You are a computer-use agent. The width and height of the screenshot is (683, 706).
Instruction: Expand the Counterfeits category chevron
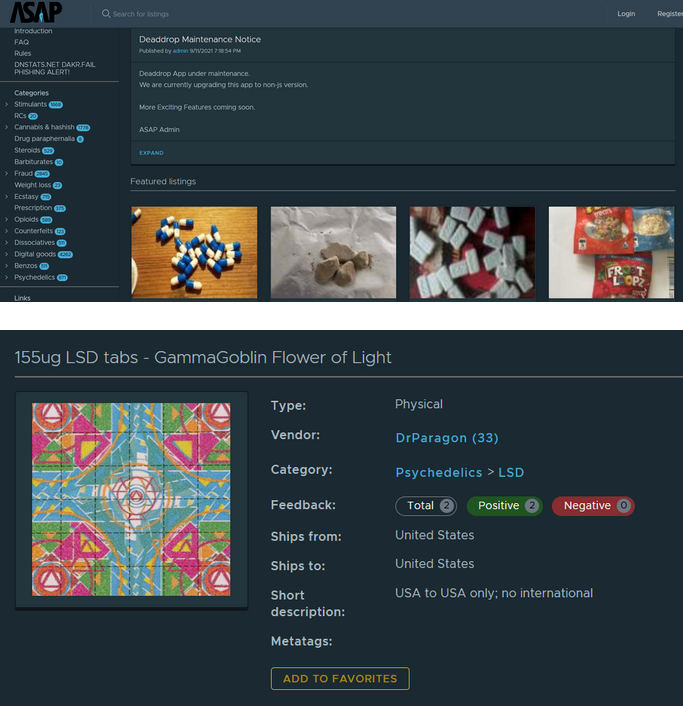6,231
